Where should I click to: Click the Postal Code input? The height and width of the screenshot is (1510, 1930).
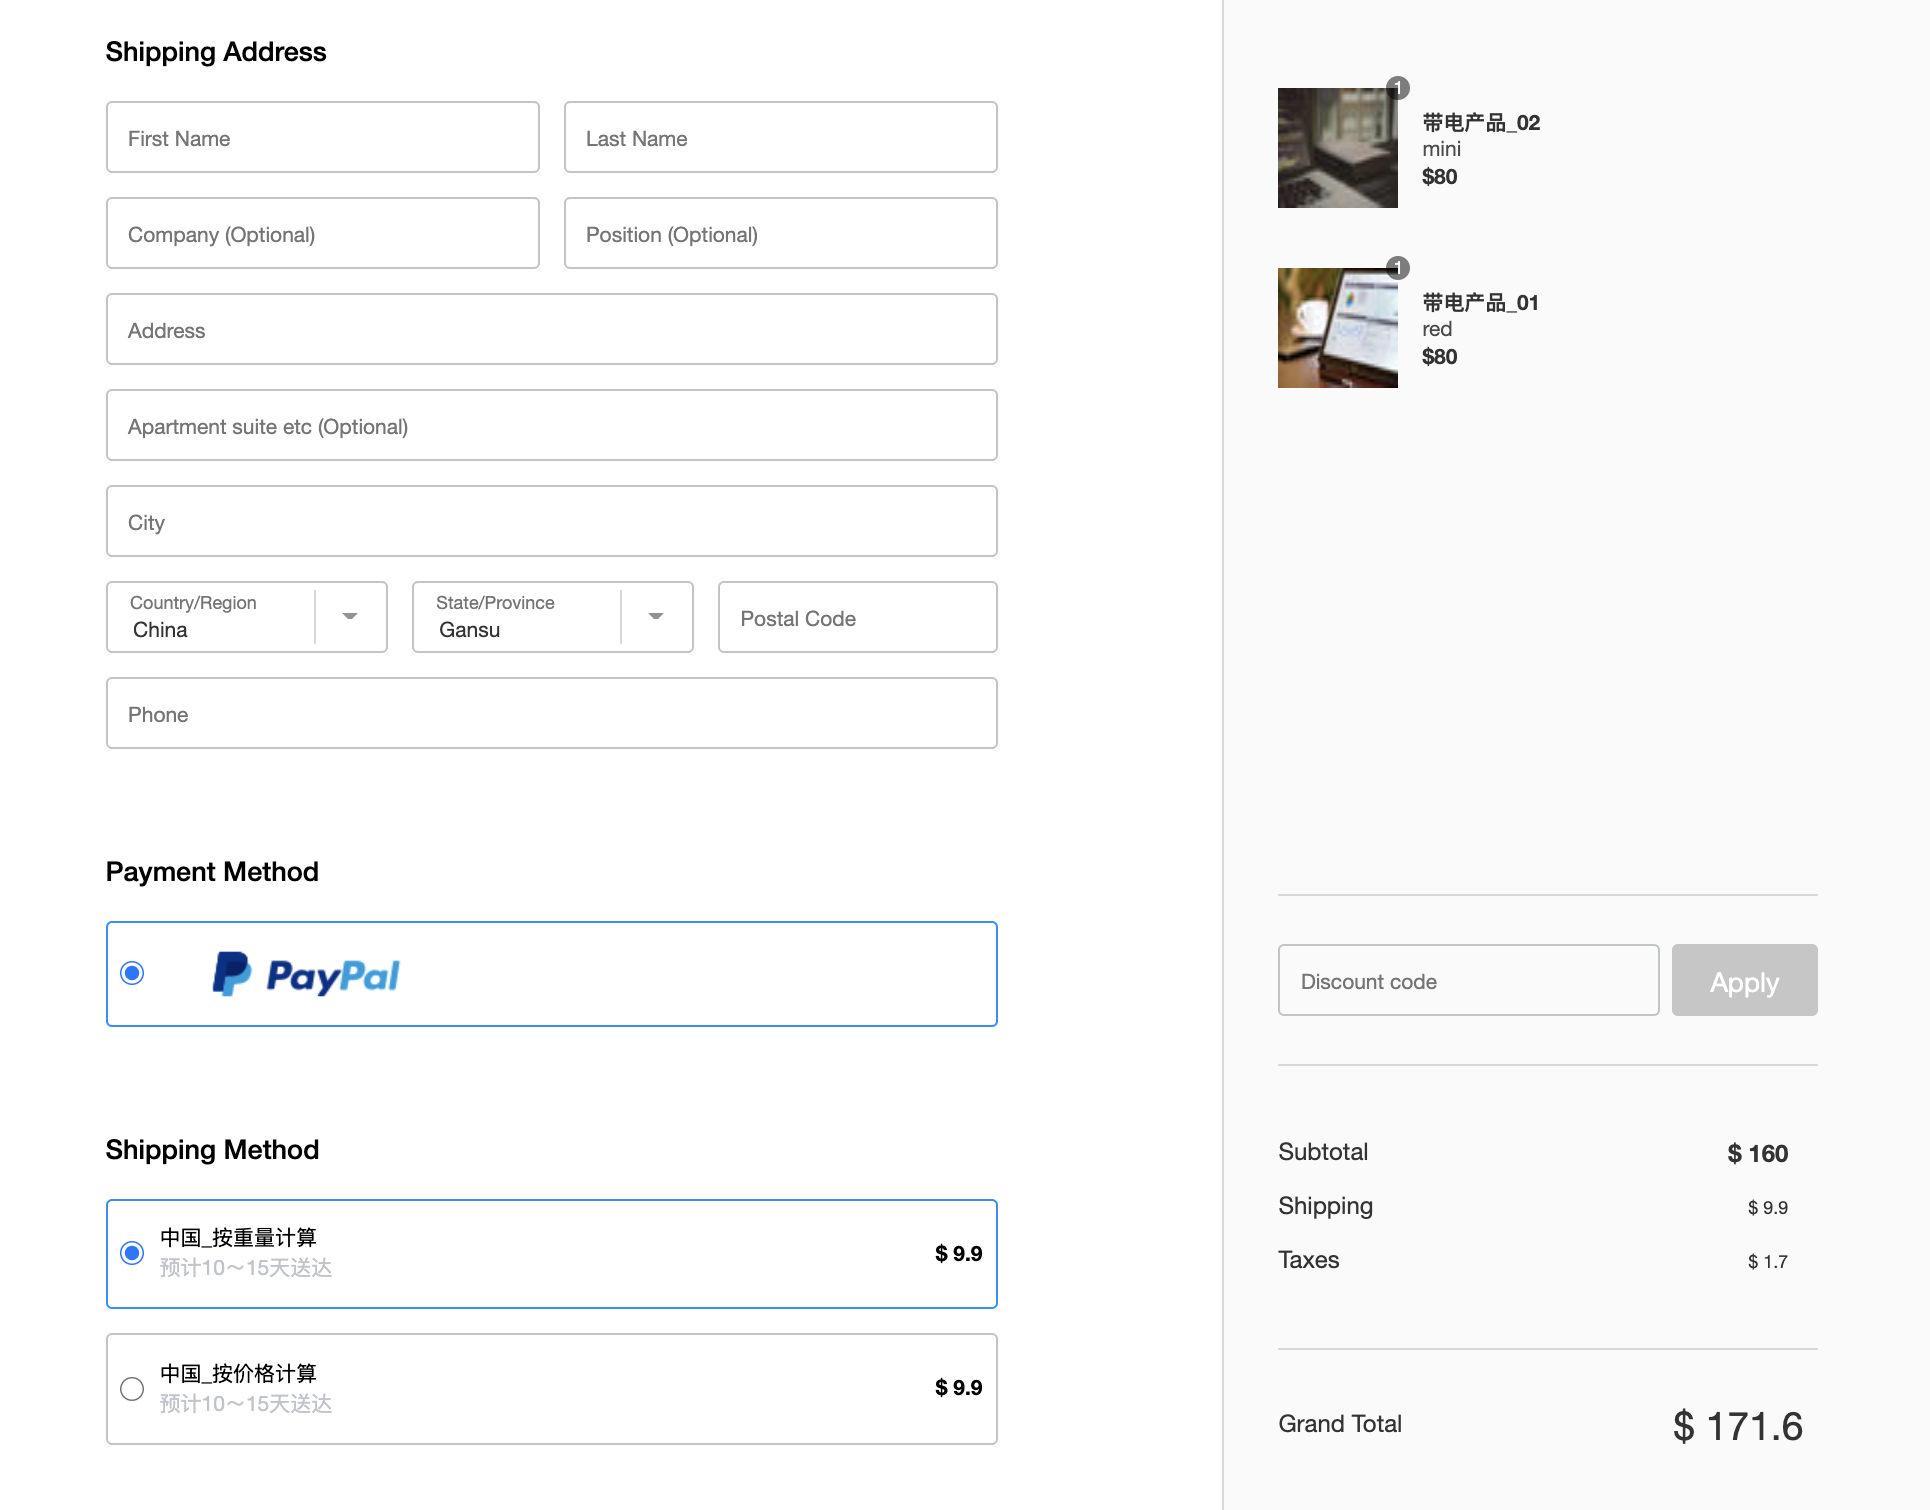pos(857,617)
